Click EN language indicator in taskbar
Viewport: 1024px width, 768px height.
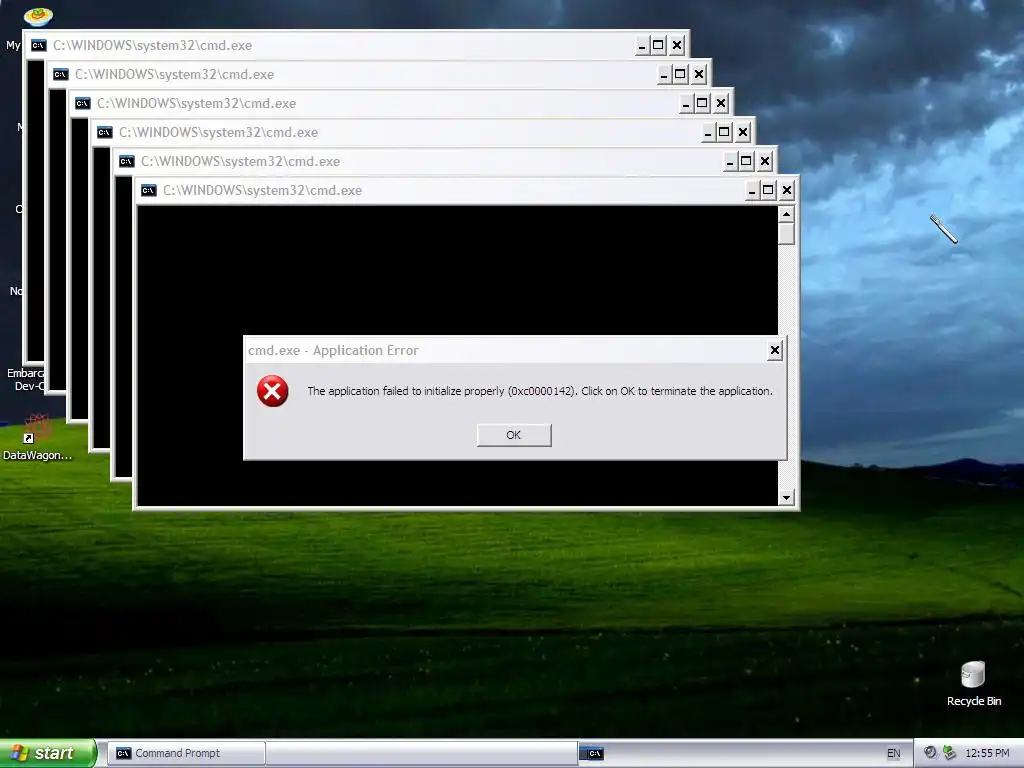[x=893, y=754]
